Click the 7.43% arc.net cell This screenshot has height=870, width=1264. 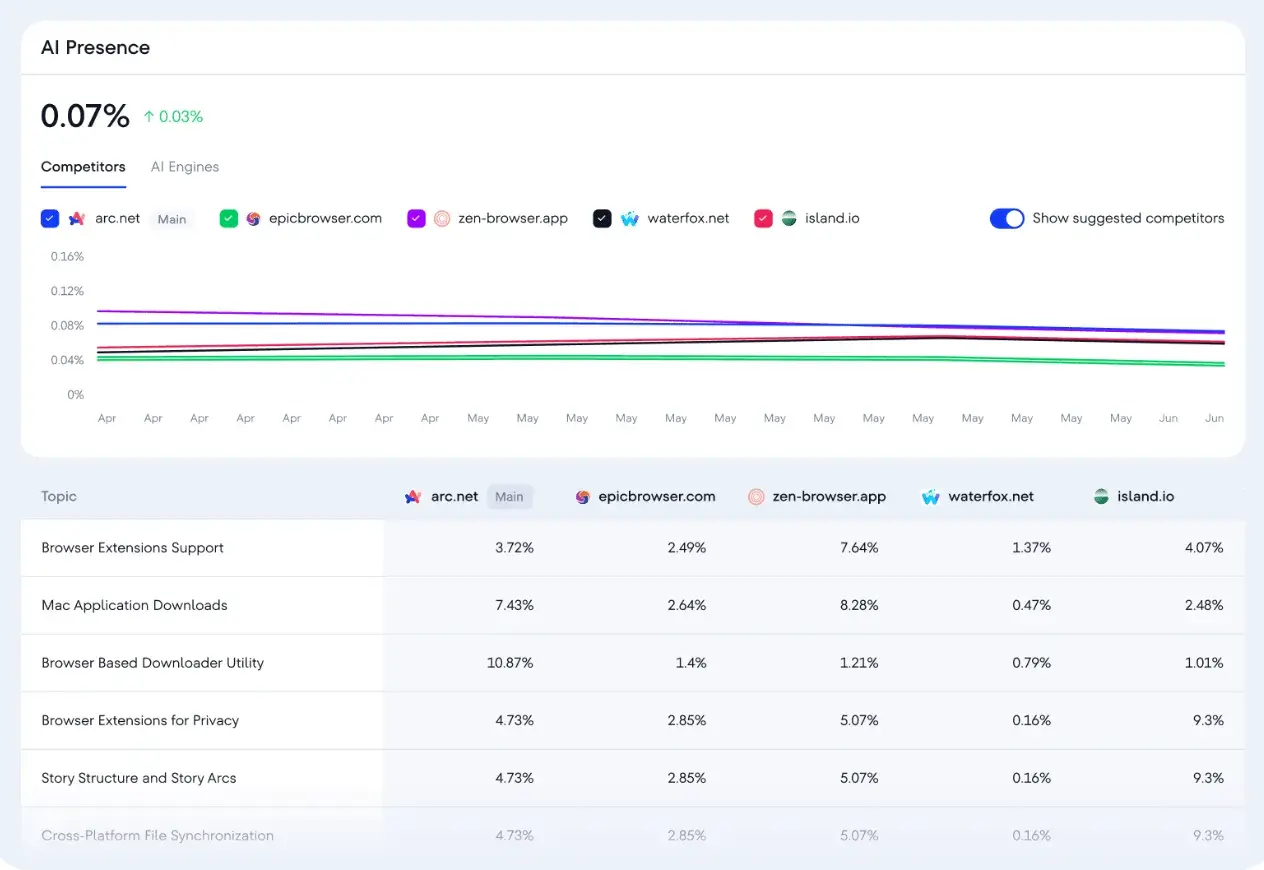514,605
